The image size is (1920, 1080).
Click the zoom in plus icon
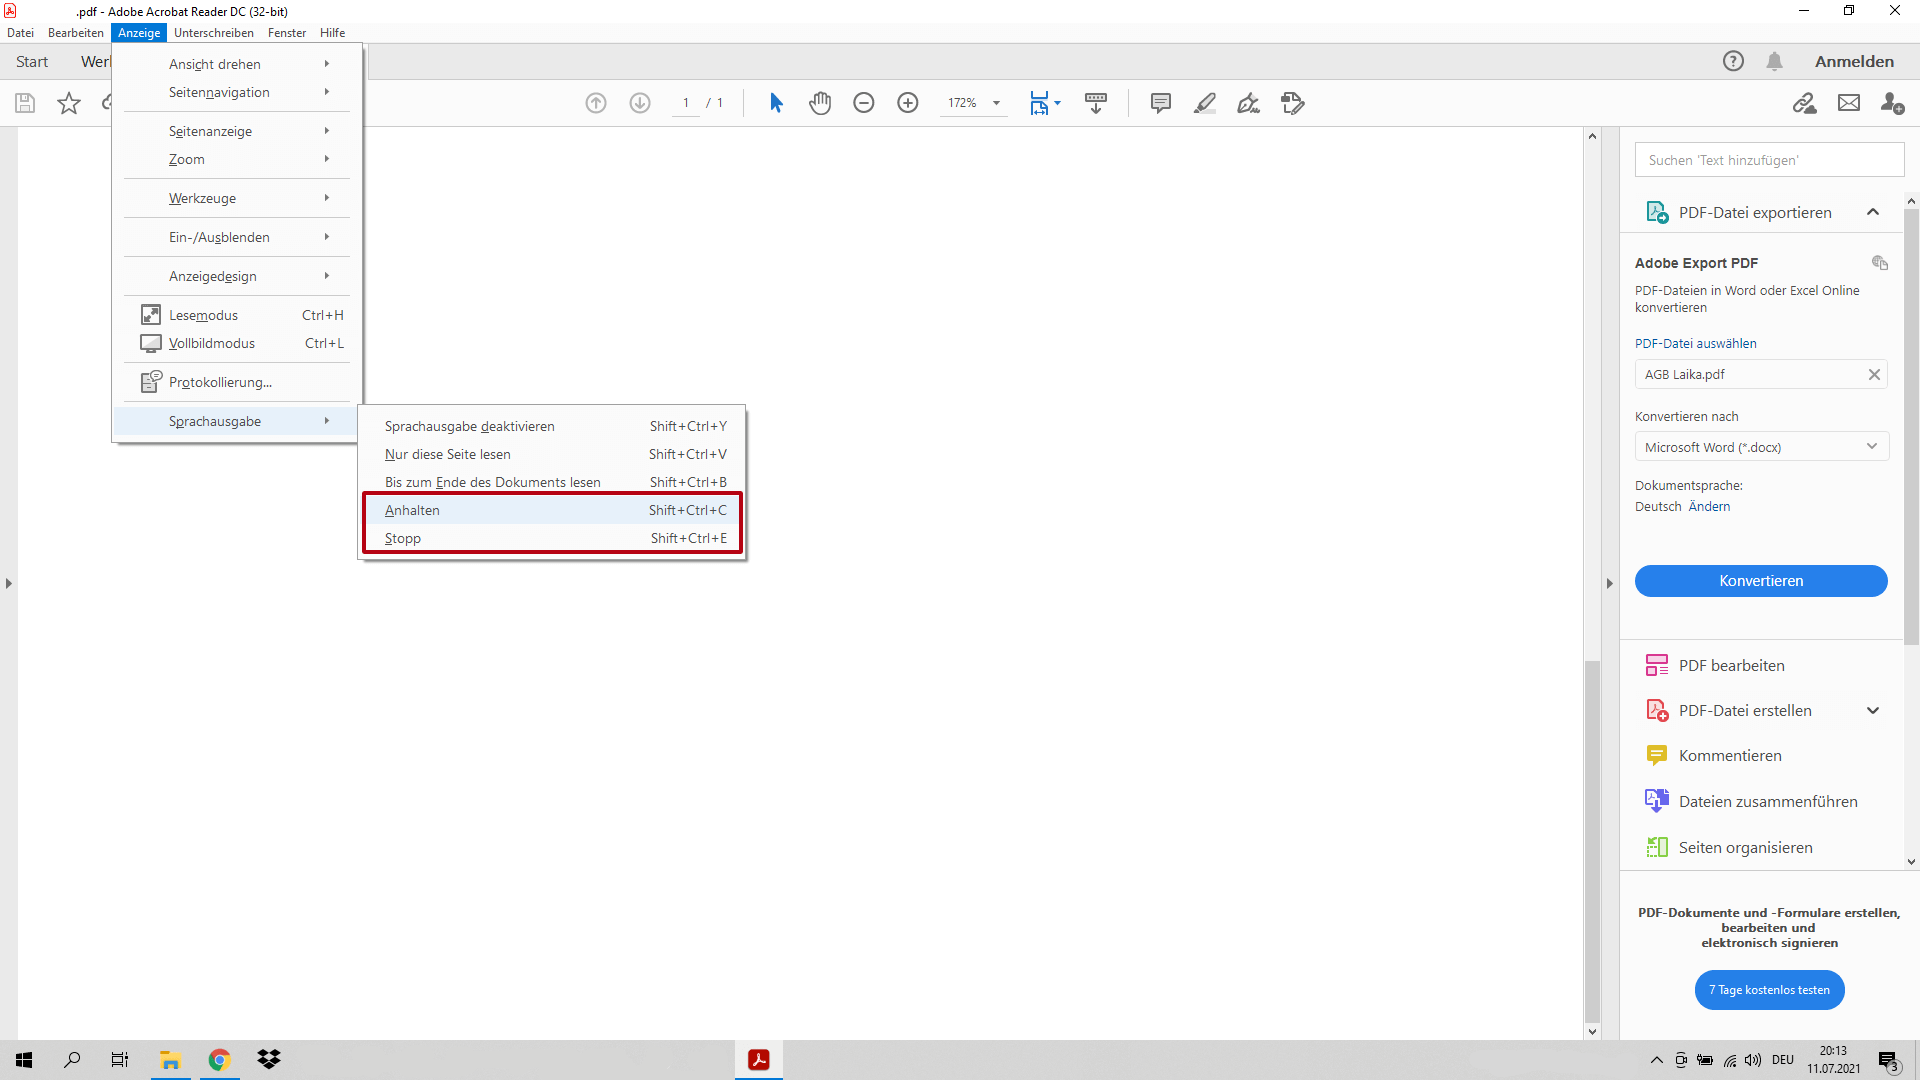tap(908, 103)
